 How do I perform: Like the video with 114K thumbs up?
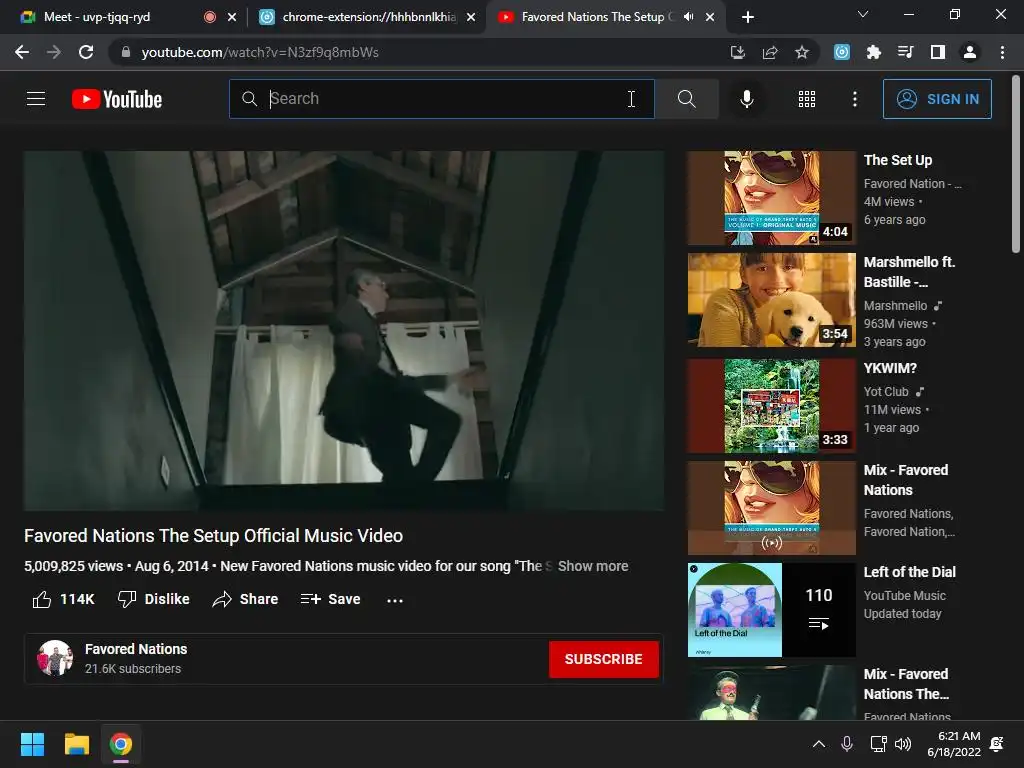click(63, 599)
